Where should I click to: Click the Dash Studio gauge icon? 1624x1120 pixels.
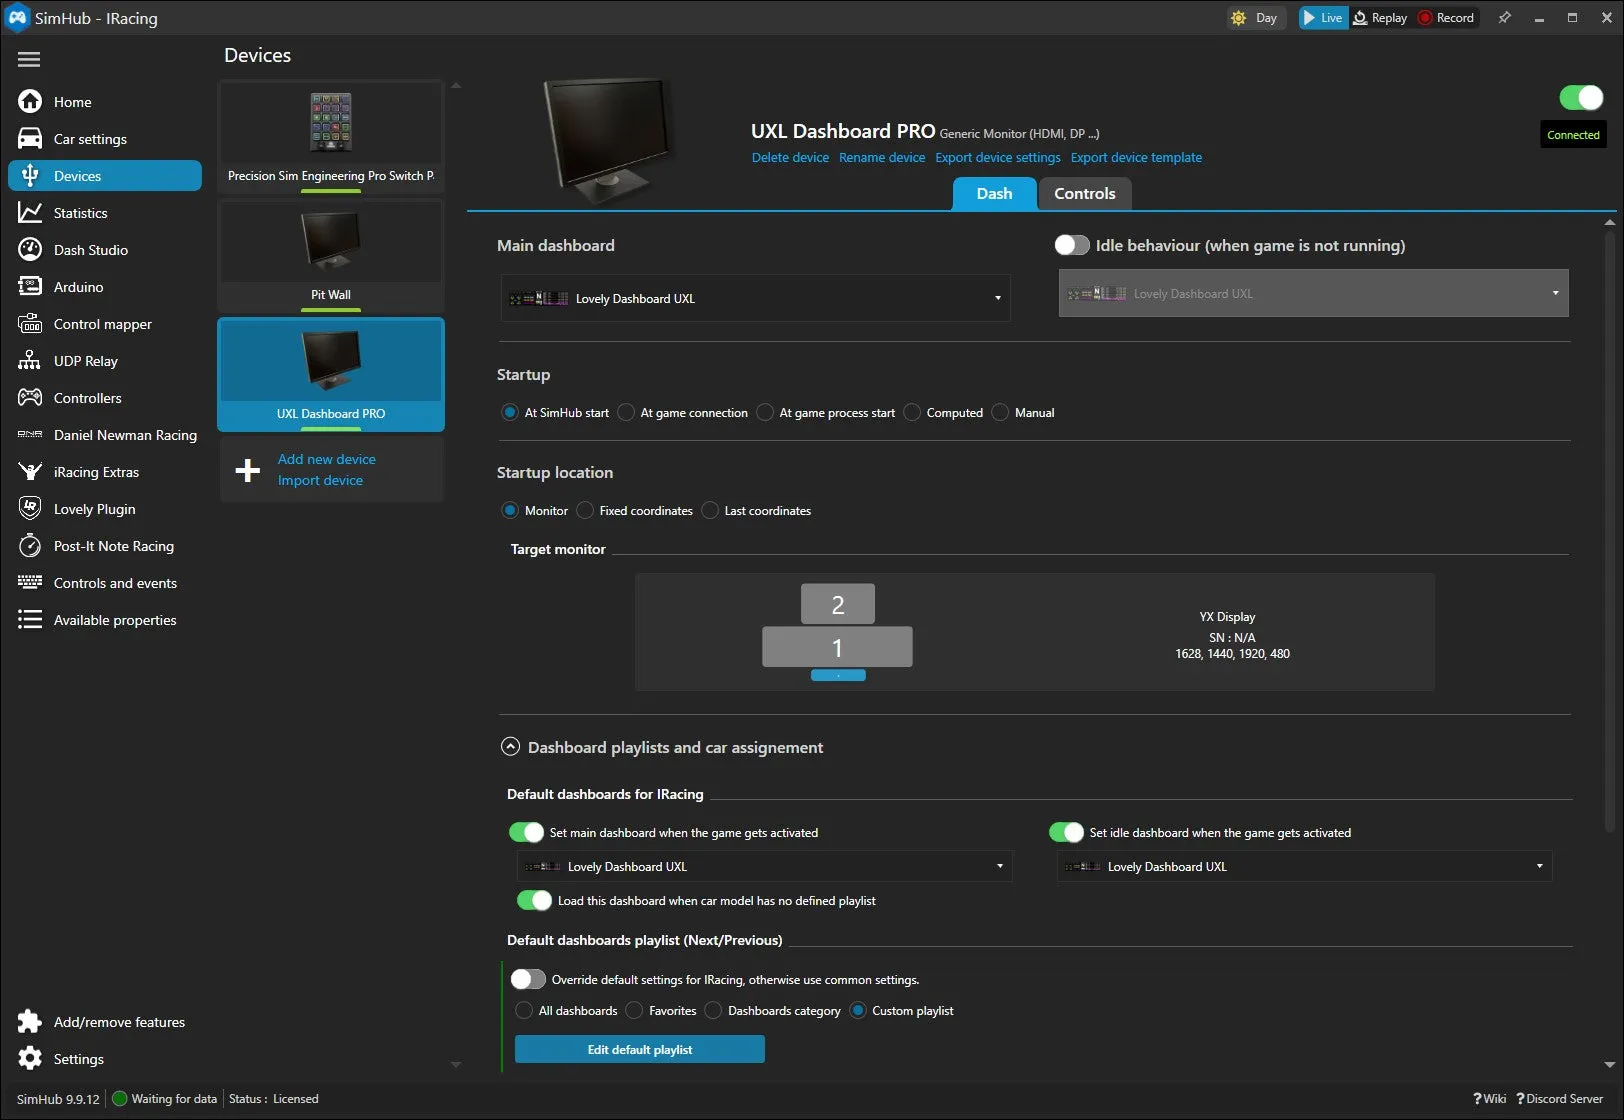pos(30,250)
